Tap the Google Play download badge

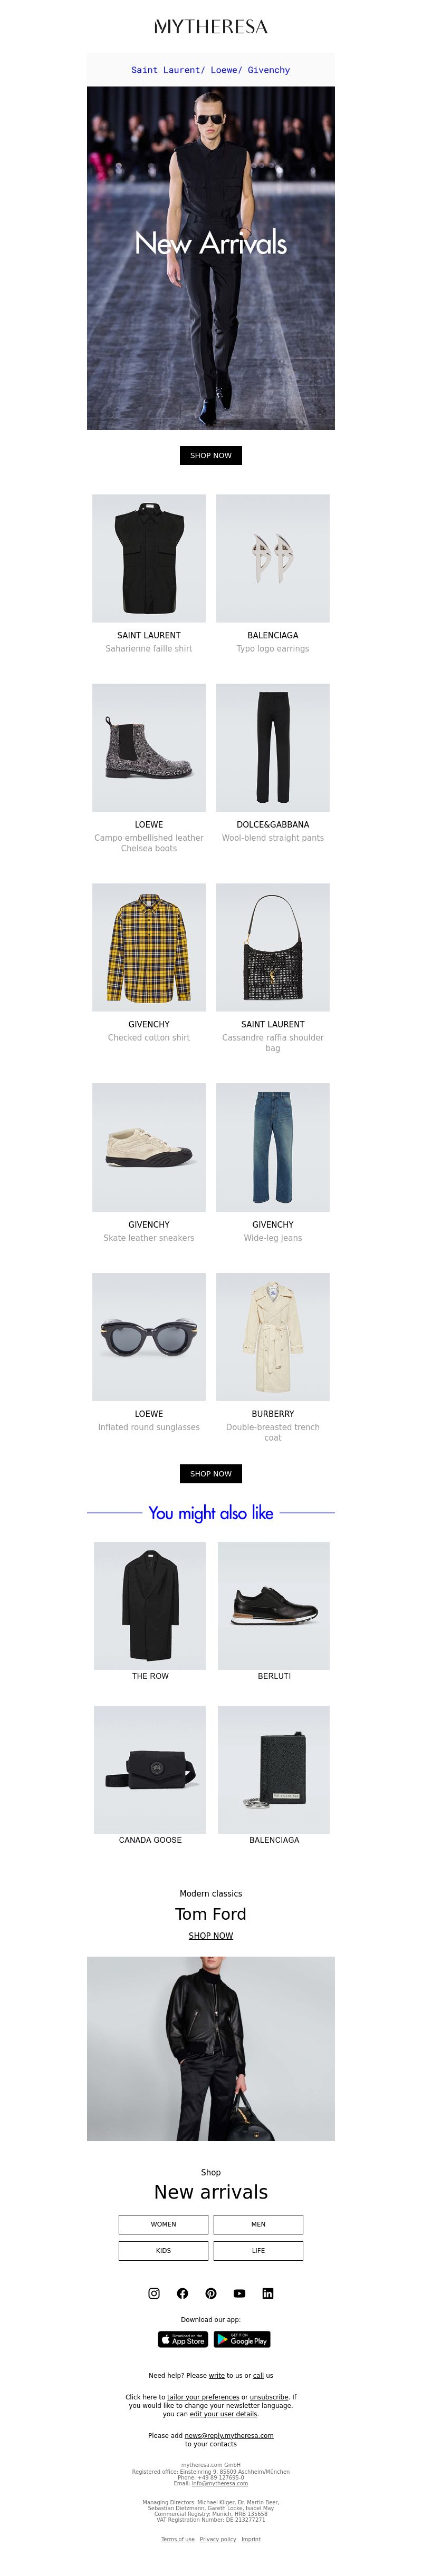(242, 2339)
